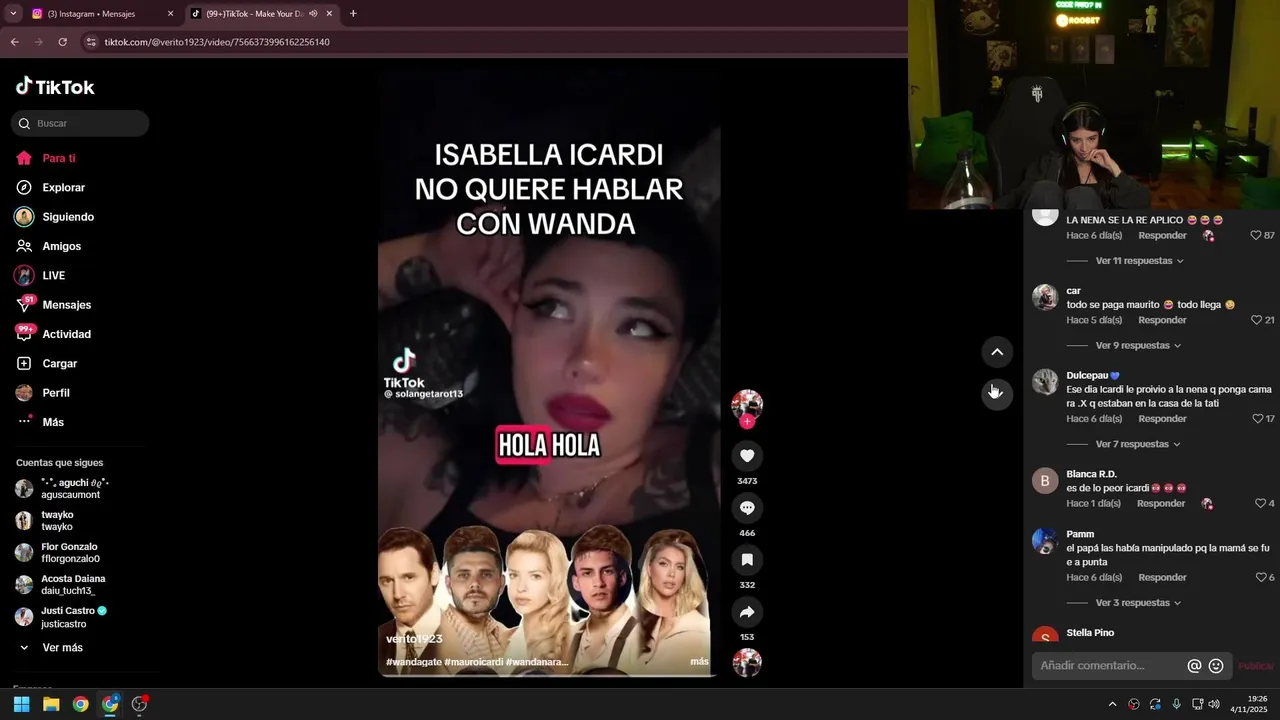This screenshot has width=1280, height=720.
Task: Click browser back arrow
Action: pos(14,42)
